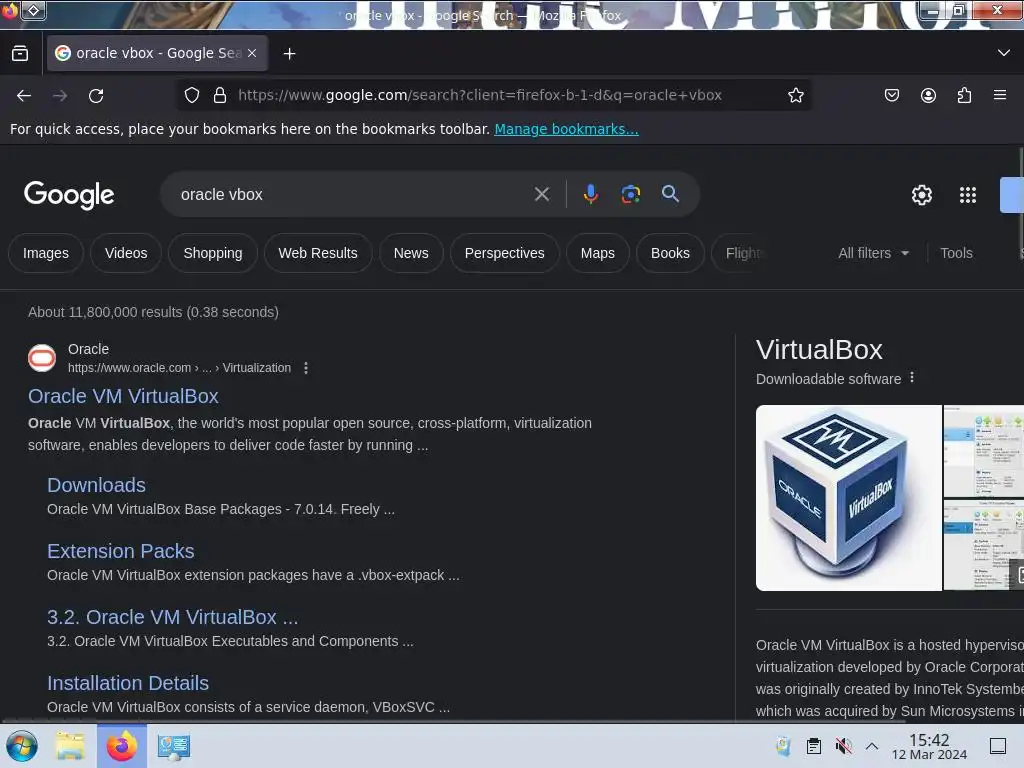Submit search with magnifier icon
The width and height of the screenshot is (1024, 768).
(670, 193)
